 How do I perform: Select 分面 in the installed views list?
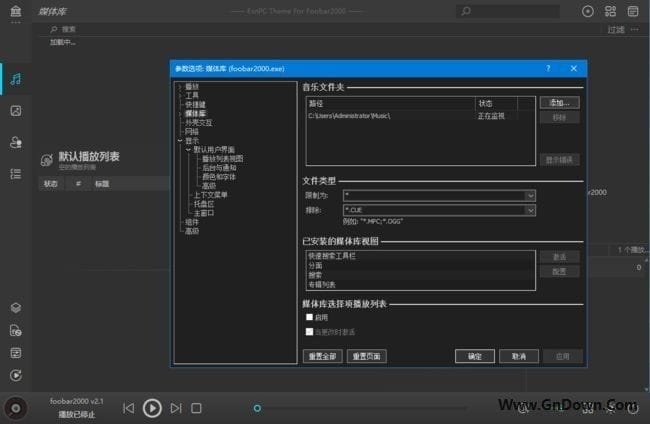(420, 266)
